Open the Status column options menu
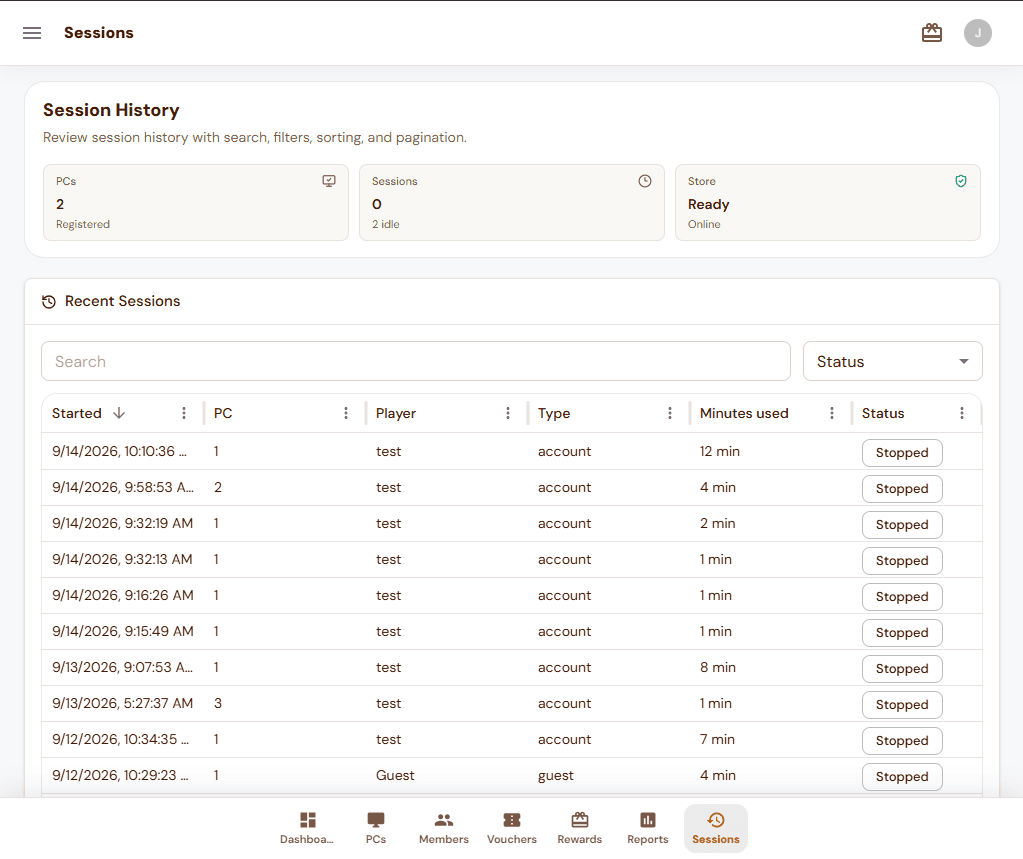The width and height of the screenshot is (1023, 859). click(x=962, y=413)
